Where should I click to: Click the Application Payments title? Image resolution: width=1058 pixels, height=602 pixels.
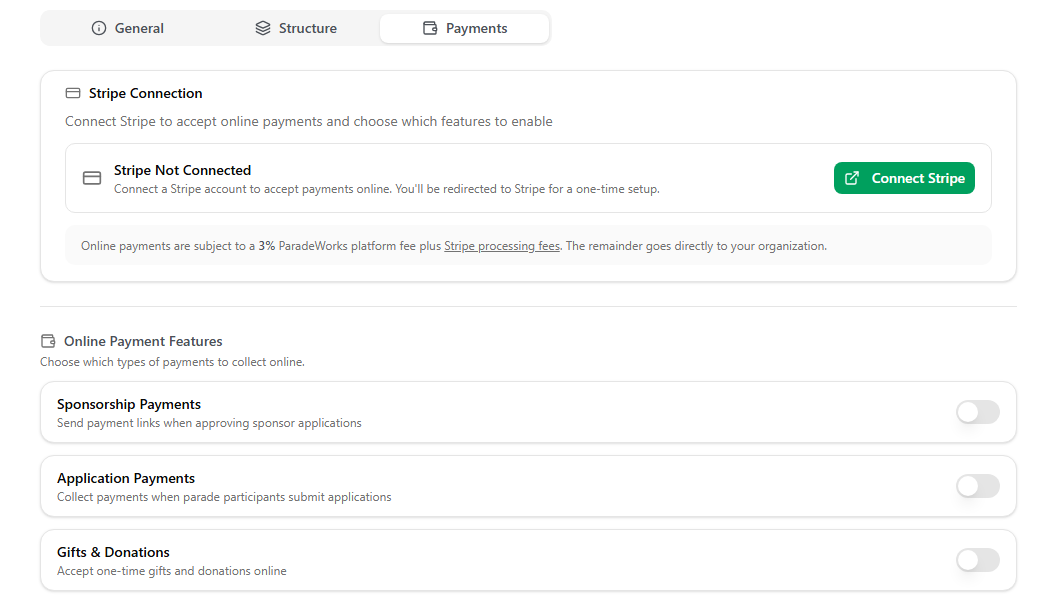[x=126, y=478]
